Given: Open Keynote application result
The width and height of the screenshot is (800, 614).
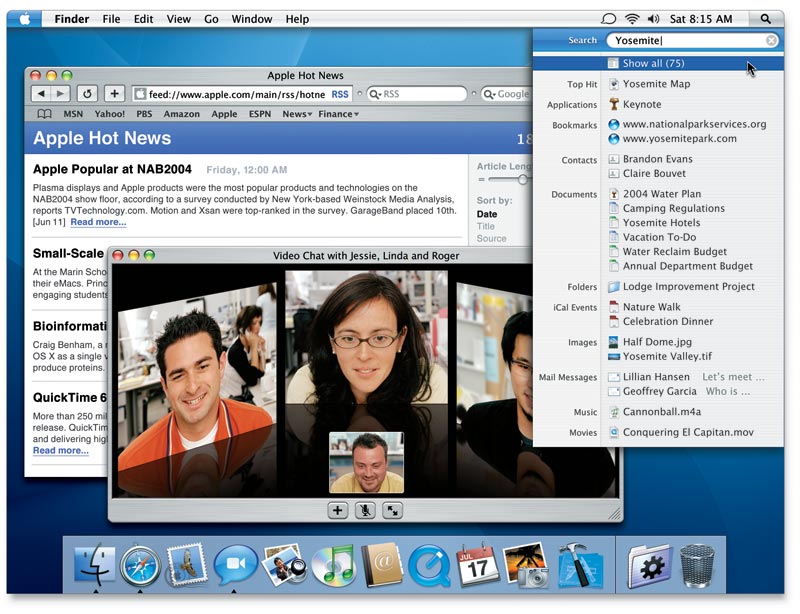Looking at the screenshot, I should (642, 104).
